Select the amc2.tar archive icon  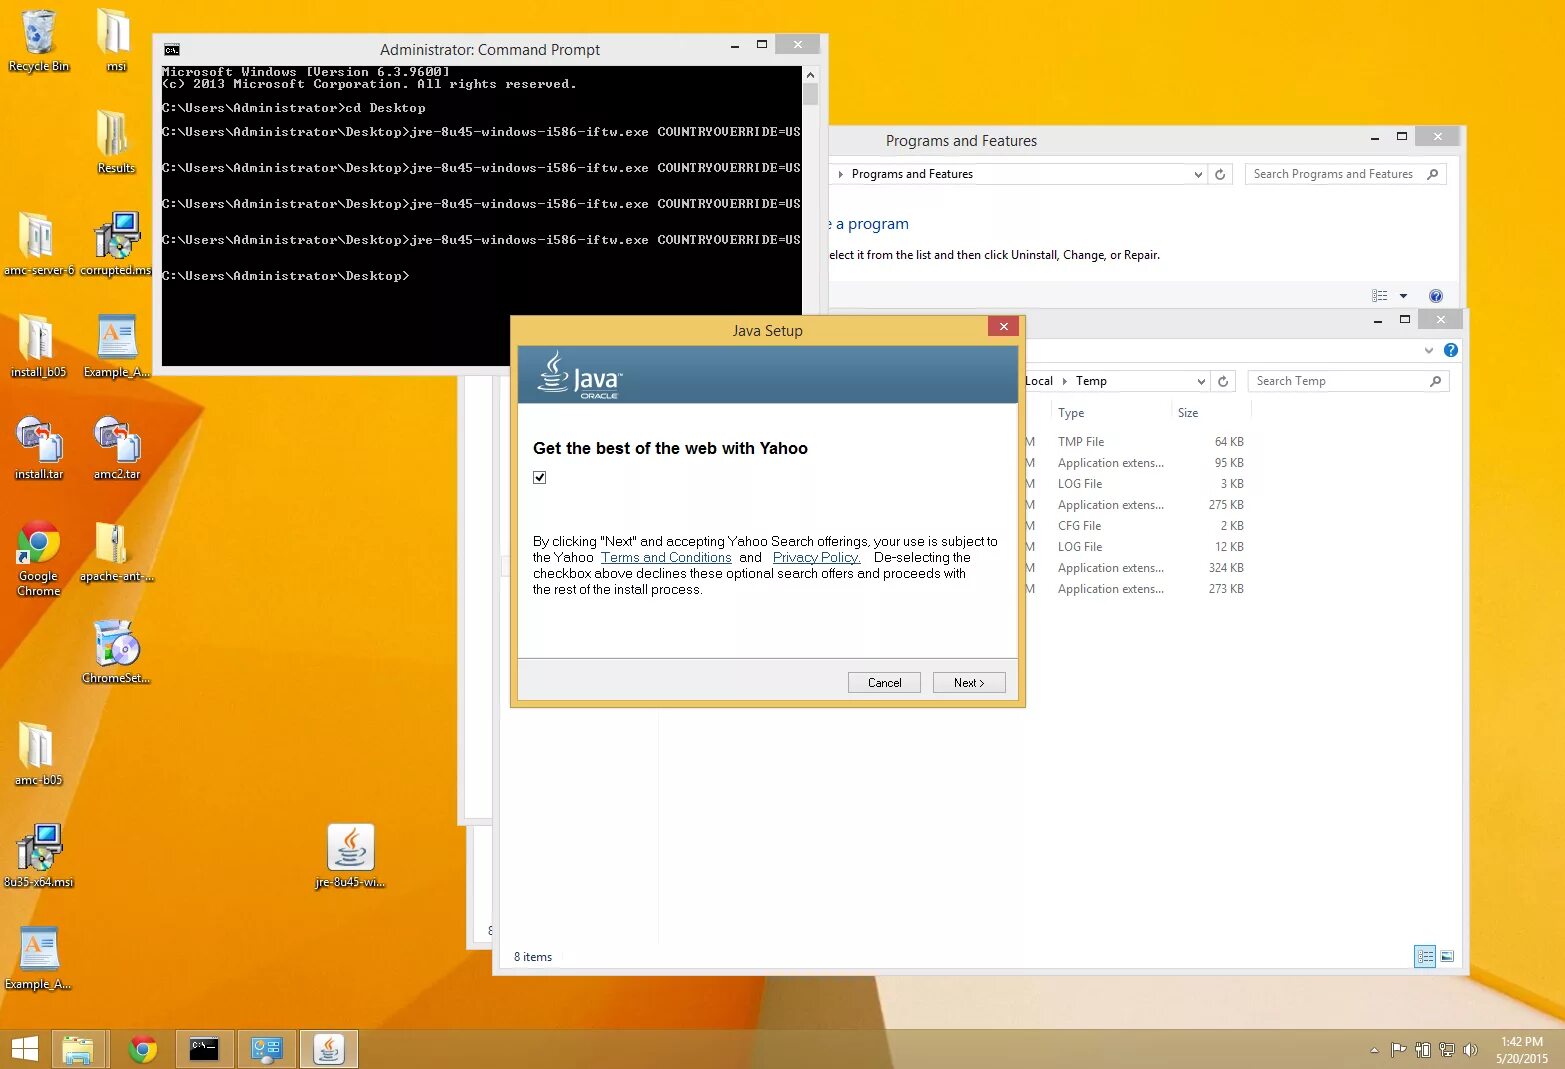pos(116,448)
